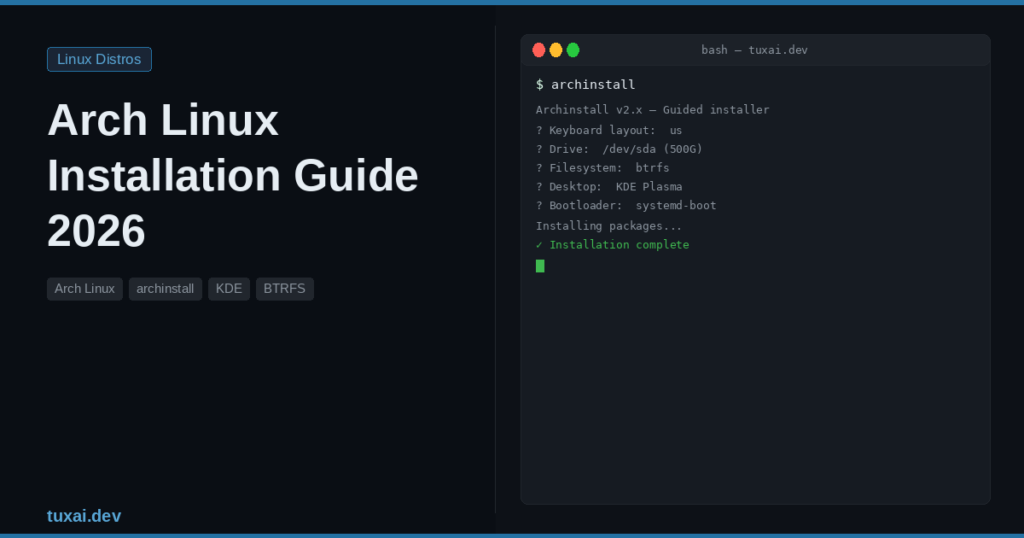Click the 'Filesystem: btrfs' line
Screen dimensions: 1024x538
point(602,168)
